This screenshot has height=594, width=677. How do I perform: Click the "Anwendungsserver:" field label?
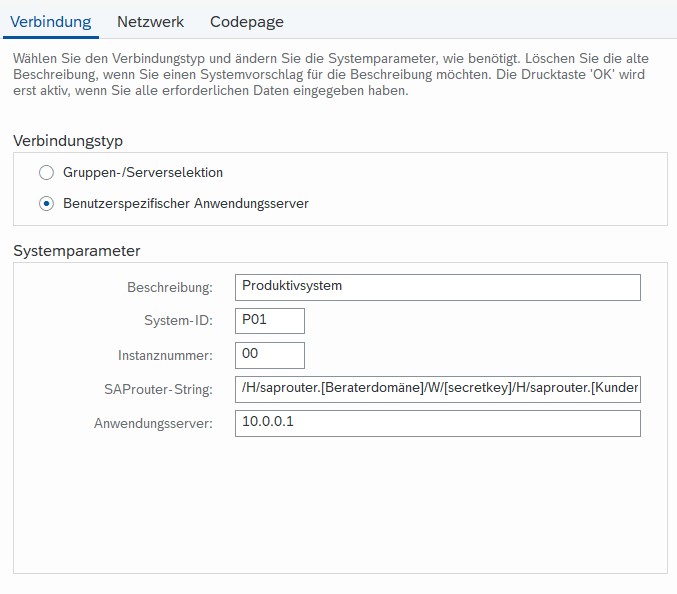154,424
